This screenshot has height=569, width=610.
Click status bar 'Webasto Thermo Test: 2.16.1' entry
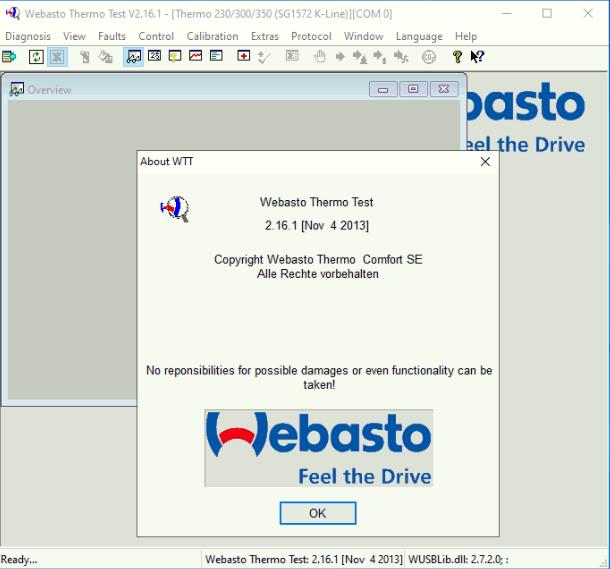304,559
